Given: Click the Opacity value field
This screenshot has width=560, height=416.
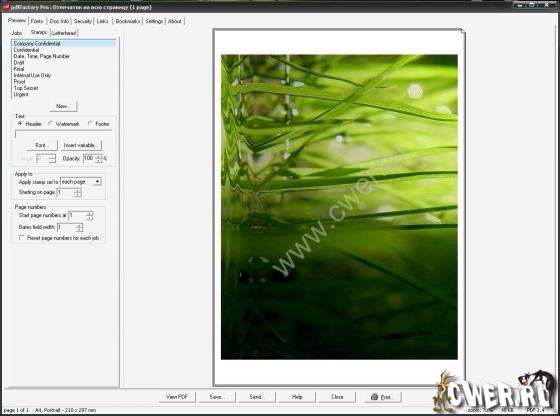Looking at the screenshot, I should (x=89, y=159).
